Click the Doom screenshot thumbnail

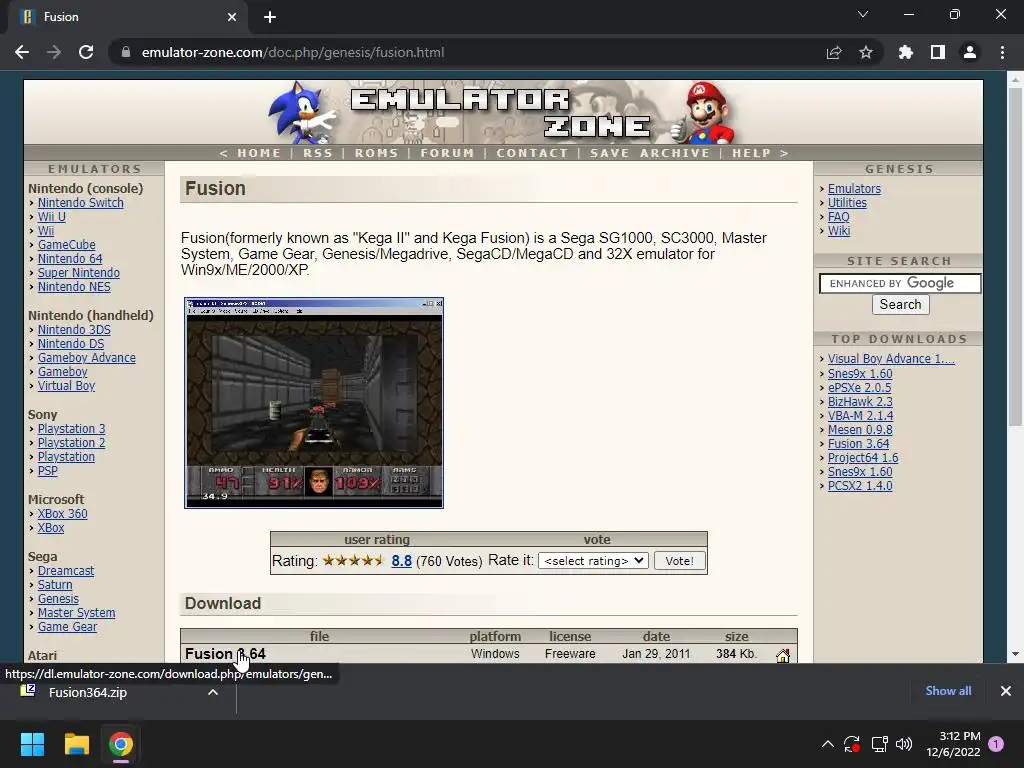pyautogui.click(x=314, y=403)
